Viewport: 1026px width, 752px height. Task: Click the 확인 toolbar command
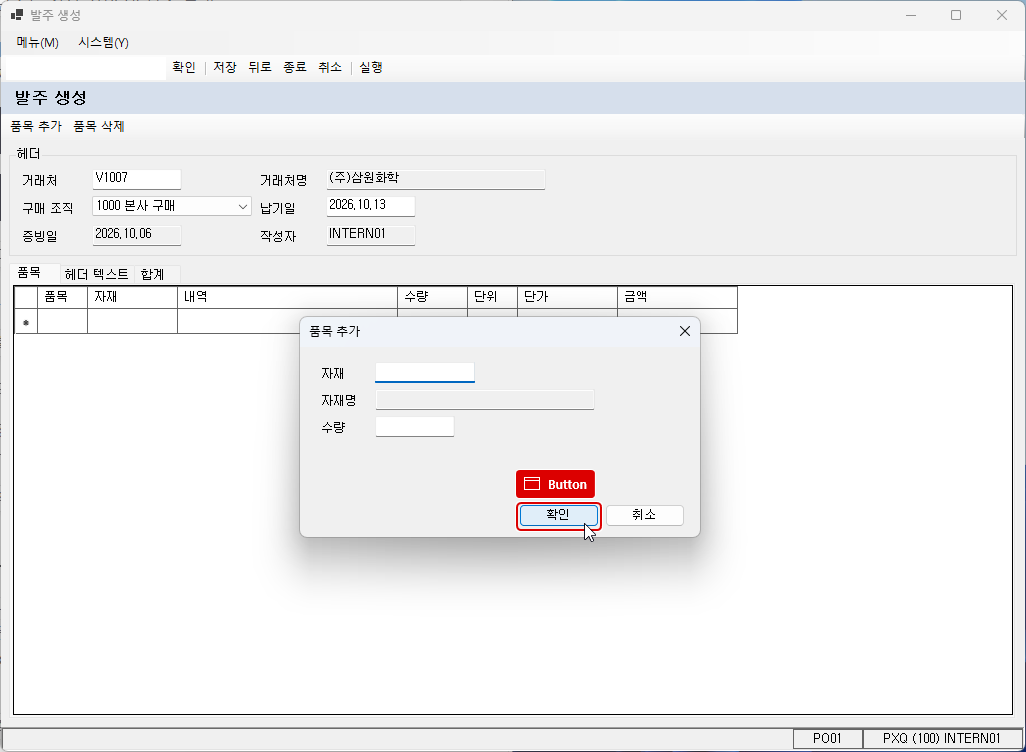[184, 67]
